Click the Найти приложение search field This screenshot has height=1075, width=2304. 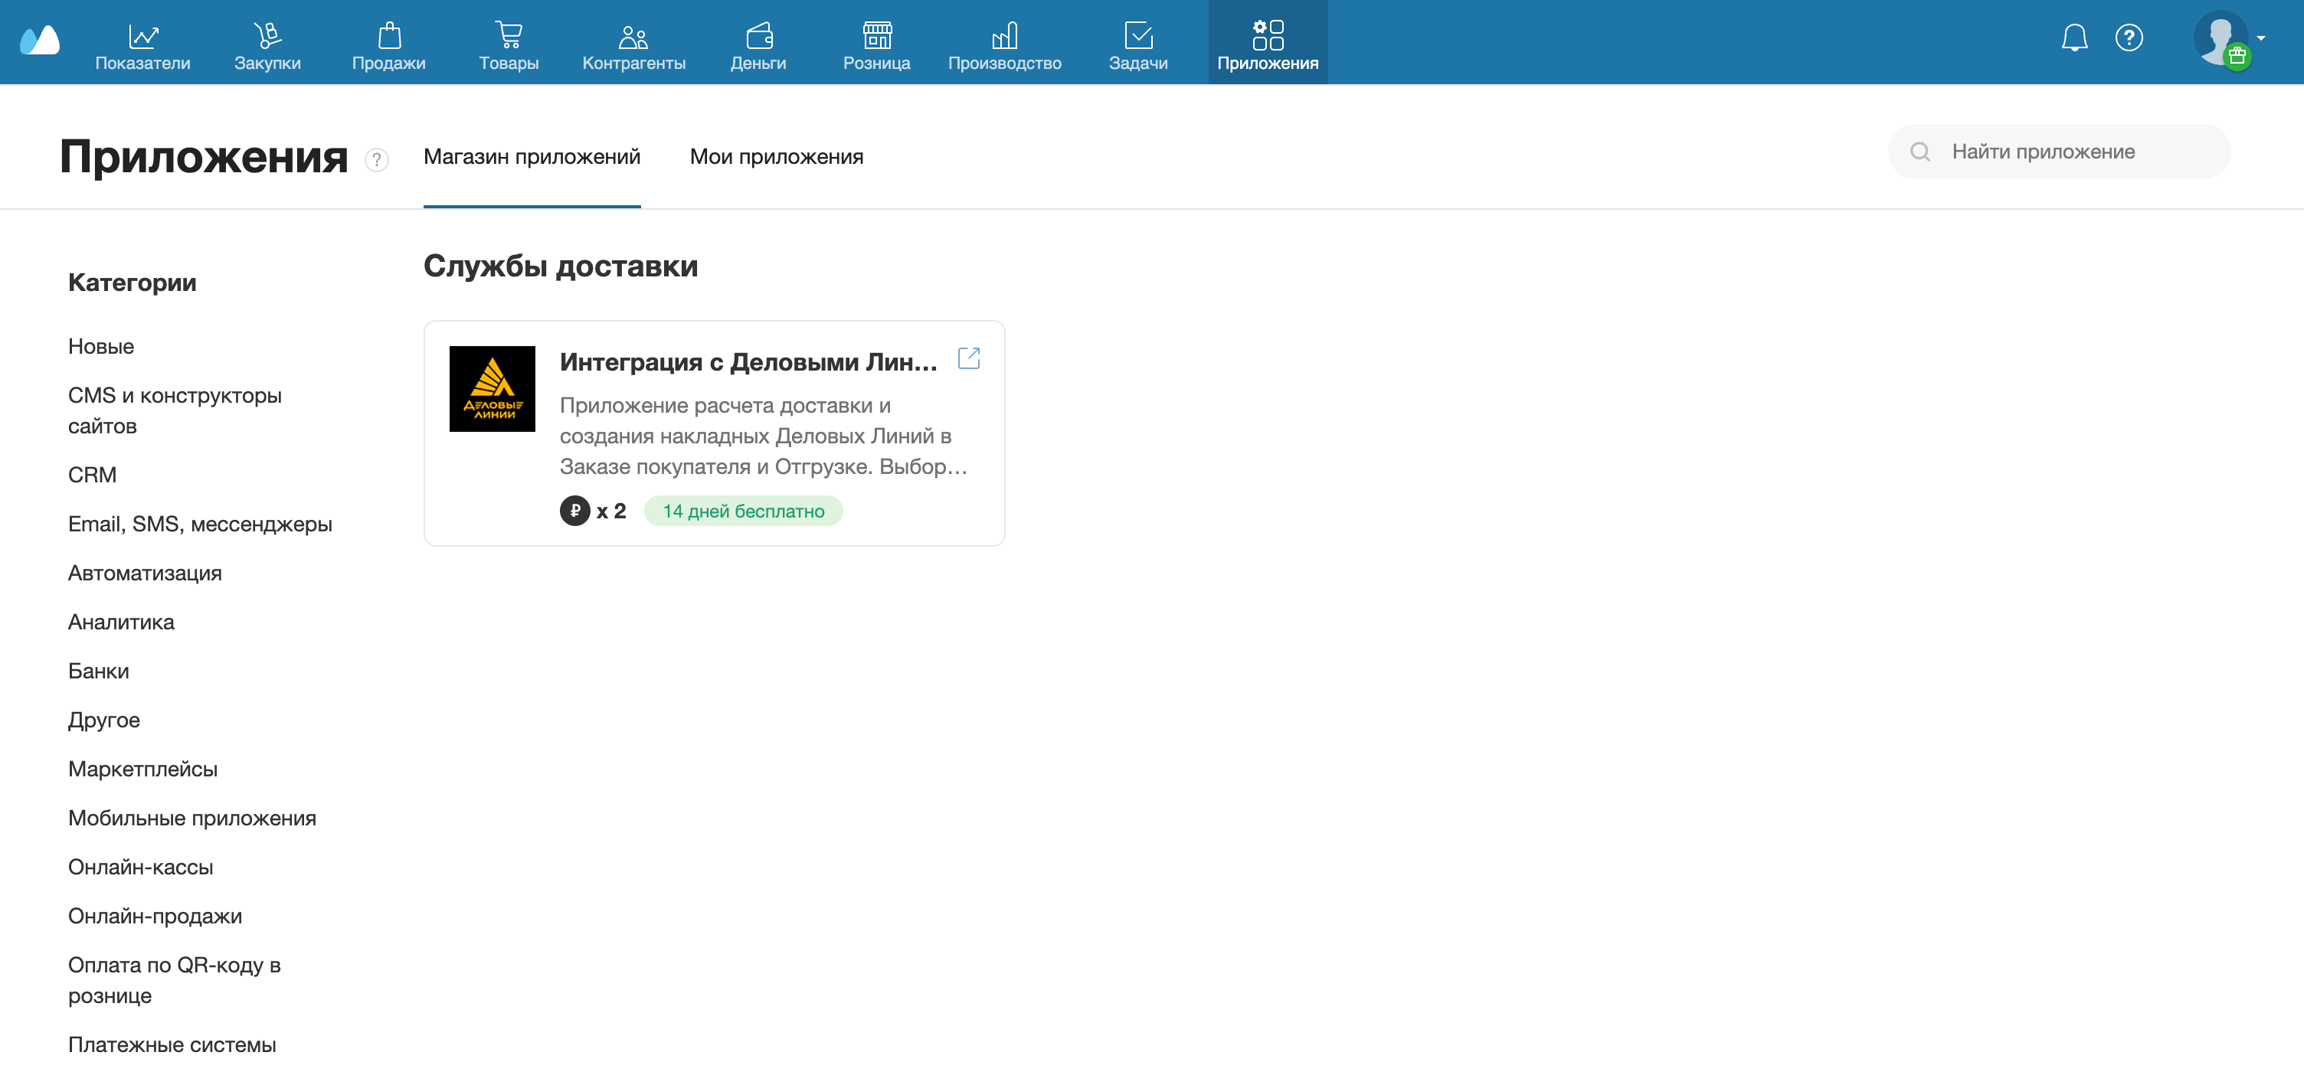(2070, 152)
